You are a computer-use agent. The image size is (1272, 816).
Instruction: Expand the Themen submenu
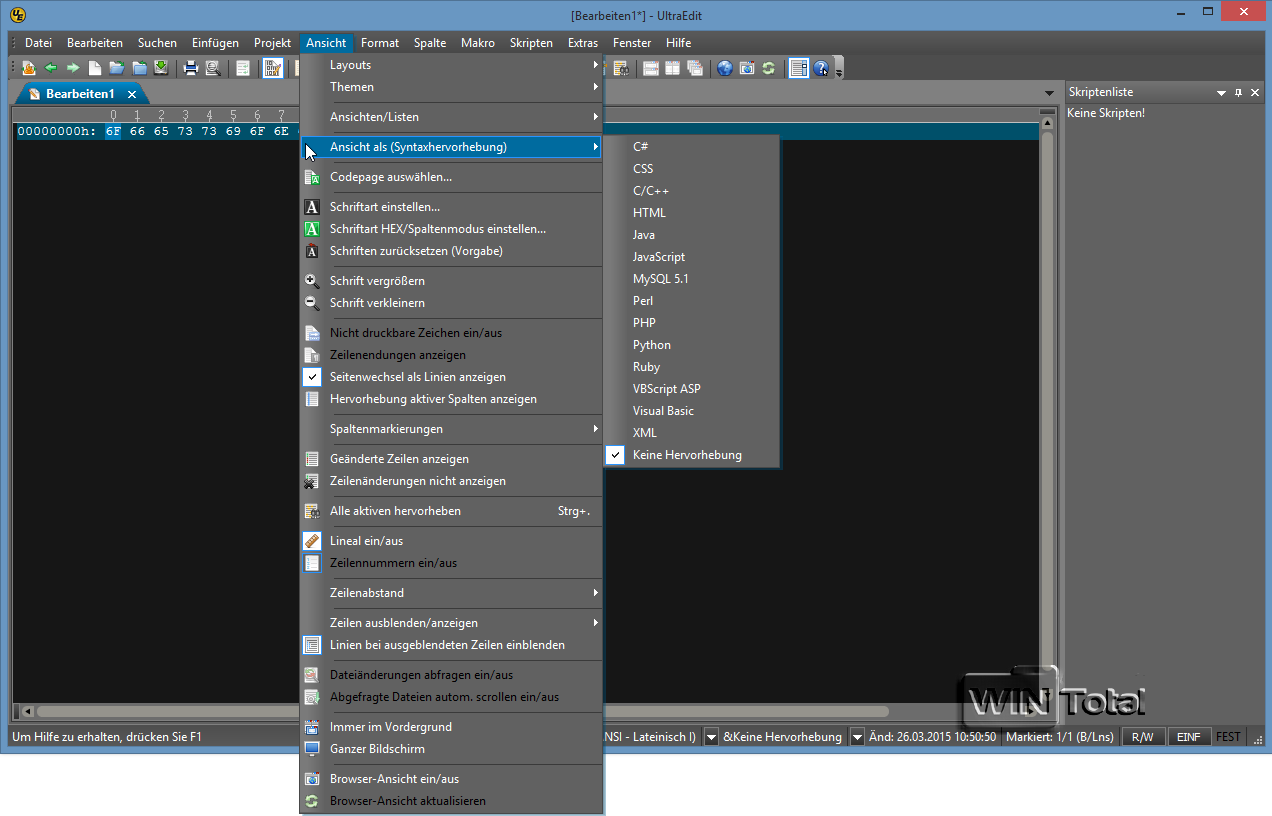(x=452, y=87)
